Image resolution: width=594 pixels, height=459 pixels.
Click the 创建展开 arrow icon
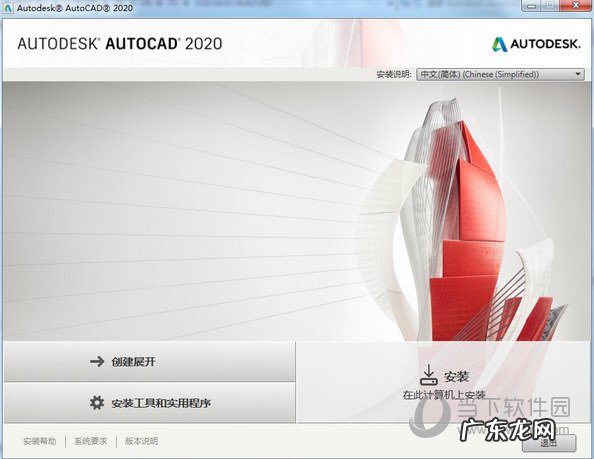[x=97, y=361]
